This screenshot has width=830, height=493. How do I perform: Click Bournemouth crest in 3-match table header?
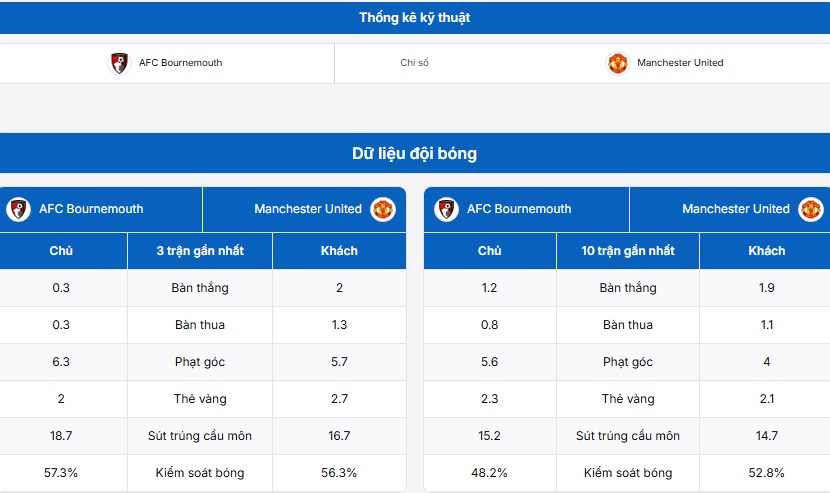[18, 209]
